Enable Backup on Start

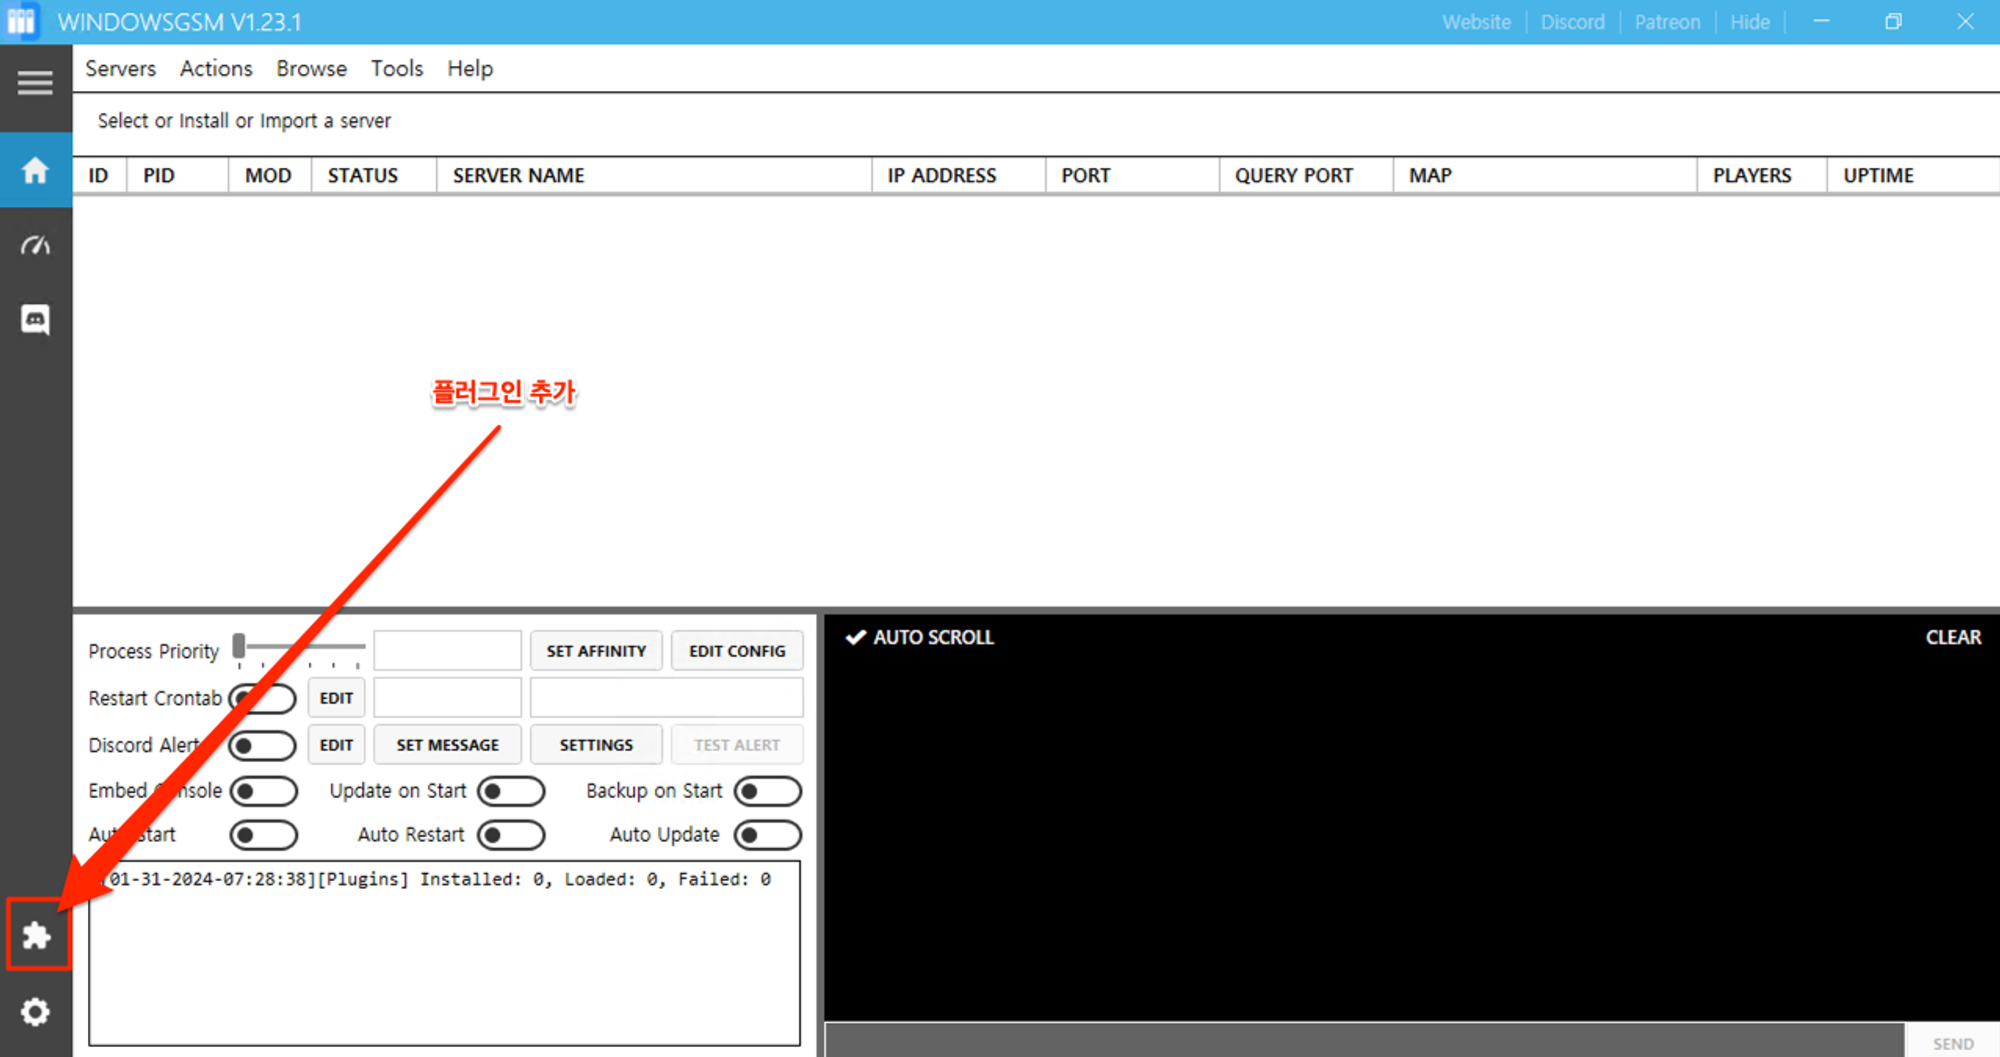click(768, 791)
